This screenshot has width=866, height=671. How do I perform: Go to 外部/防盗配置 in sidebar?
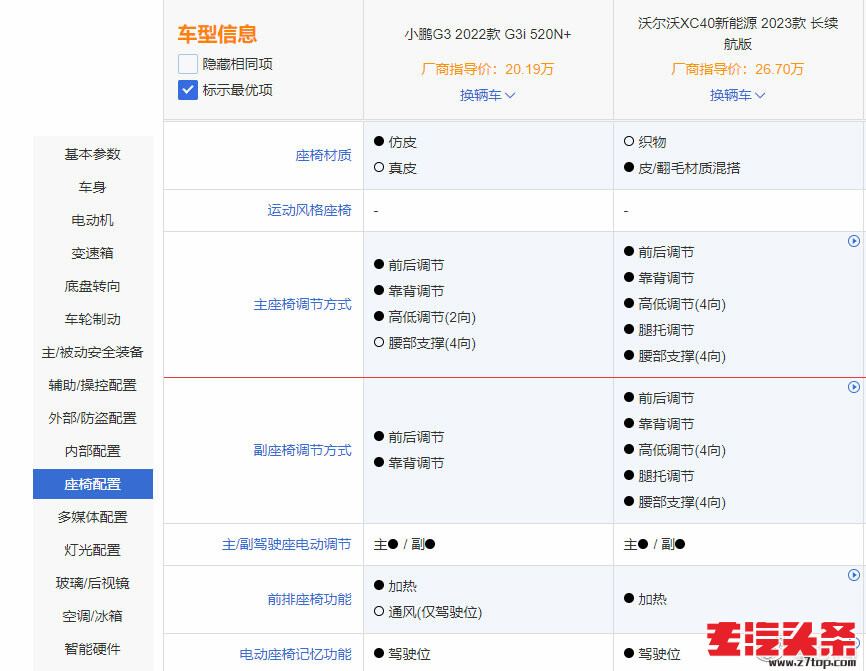coord(93,418)
